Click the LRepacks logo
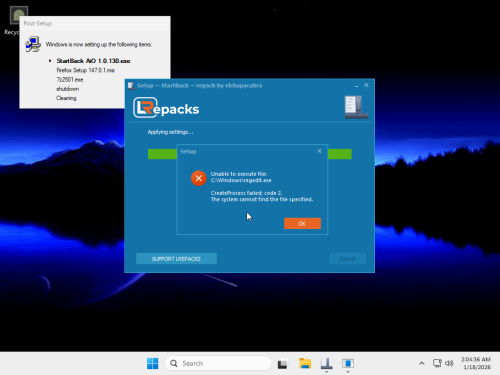Screen dimensions: 500x375 coord(166,108)
